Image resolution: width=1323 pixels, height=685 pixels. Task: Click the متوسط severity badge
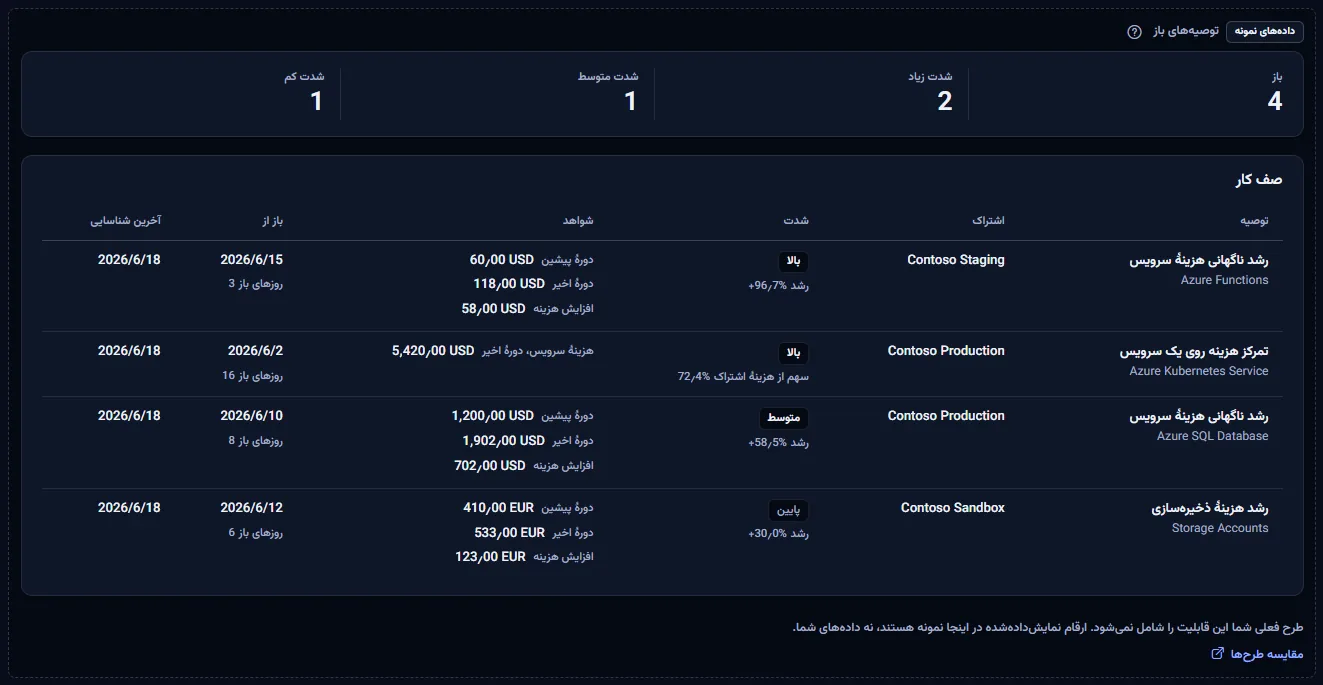[784, 418]
